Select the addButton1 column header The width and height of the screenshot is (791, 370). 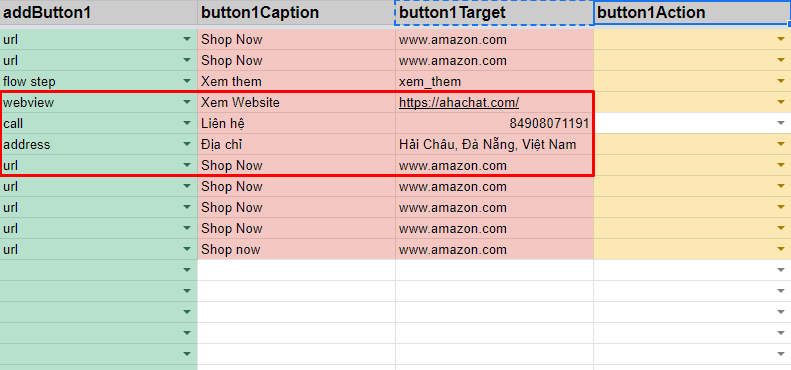(99, 13)
